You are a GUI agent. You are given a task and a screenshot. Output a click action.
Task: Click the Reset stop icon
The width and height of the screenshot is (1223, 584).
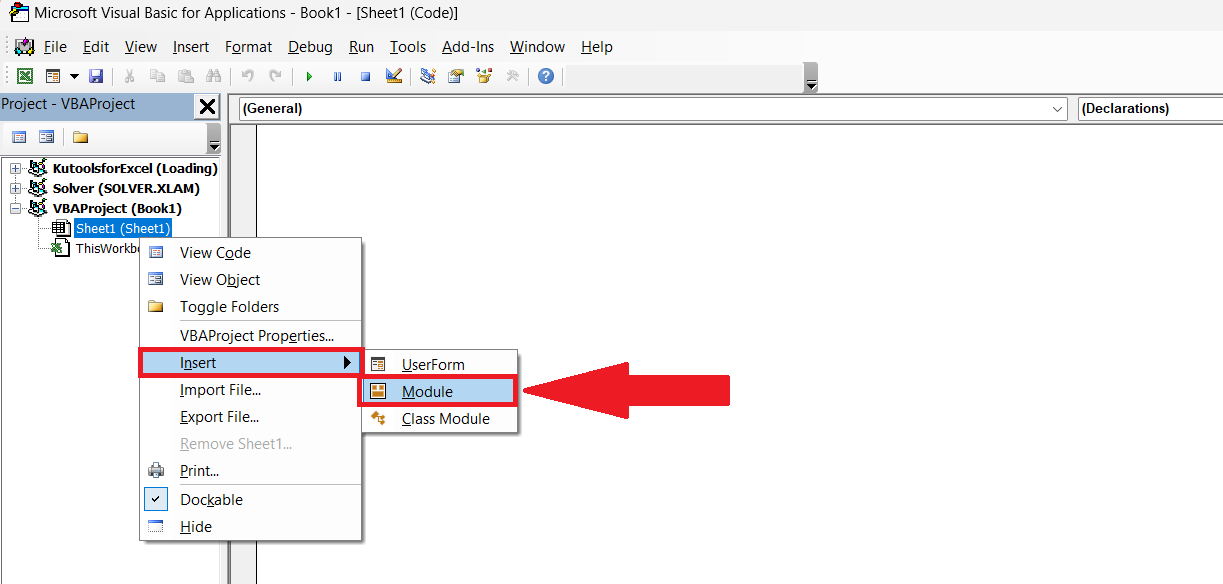[x=366, y=76]
